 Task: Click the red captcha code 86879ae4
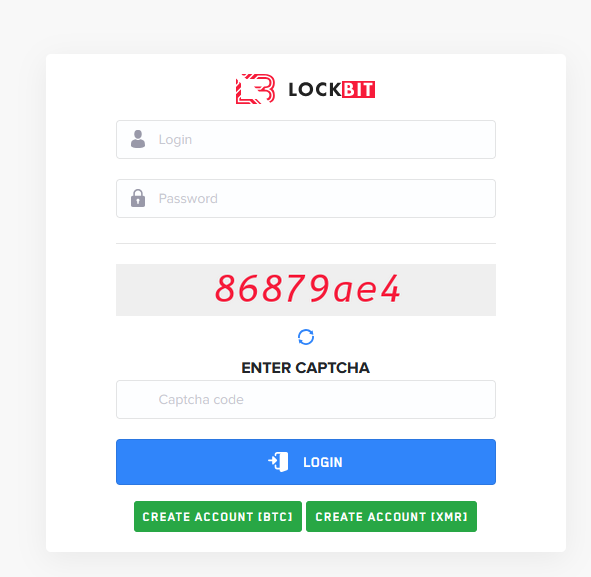(307, 289)
